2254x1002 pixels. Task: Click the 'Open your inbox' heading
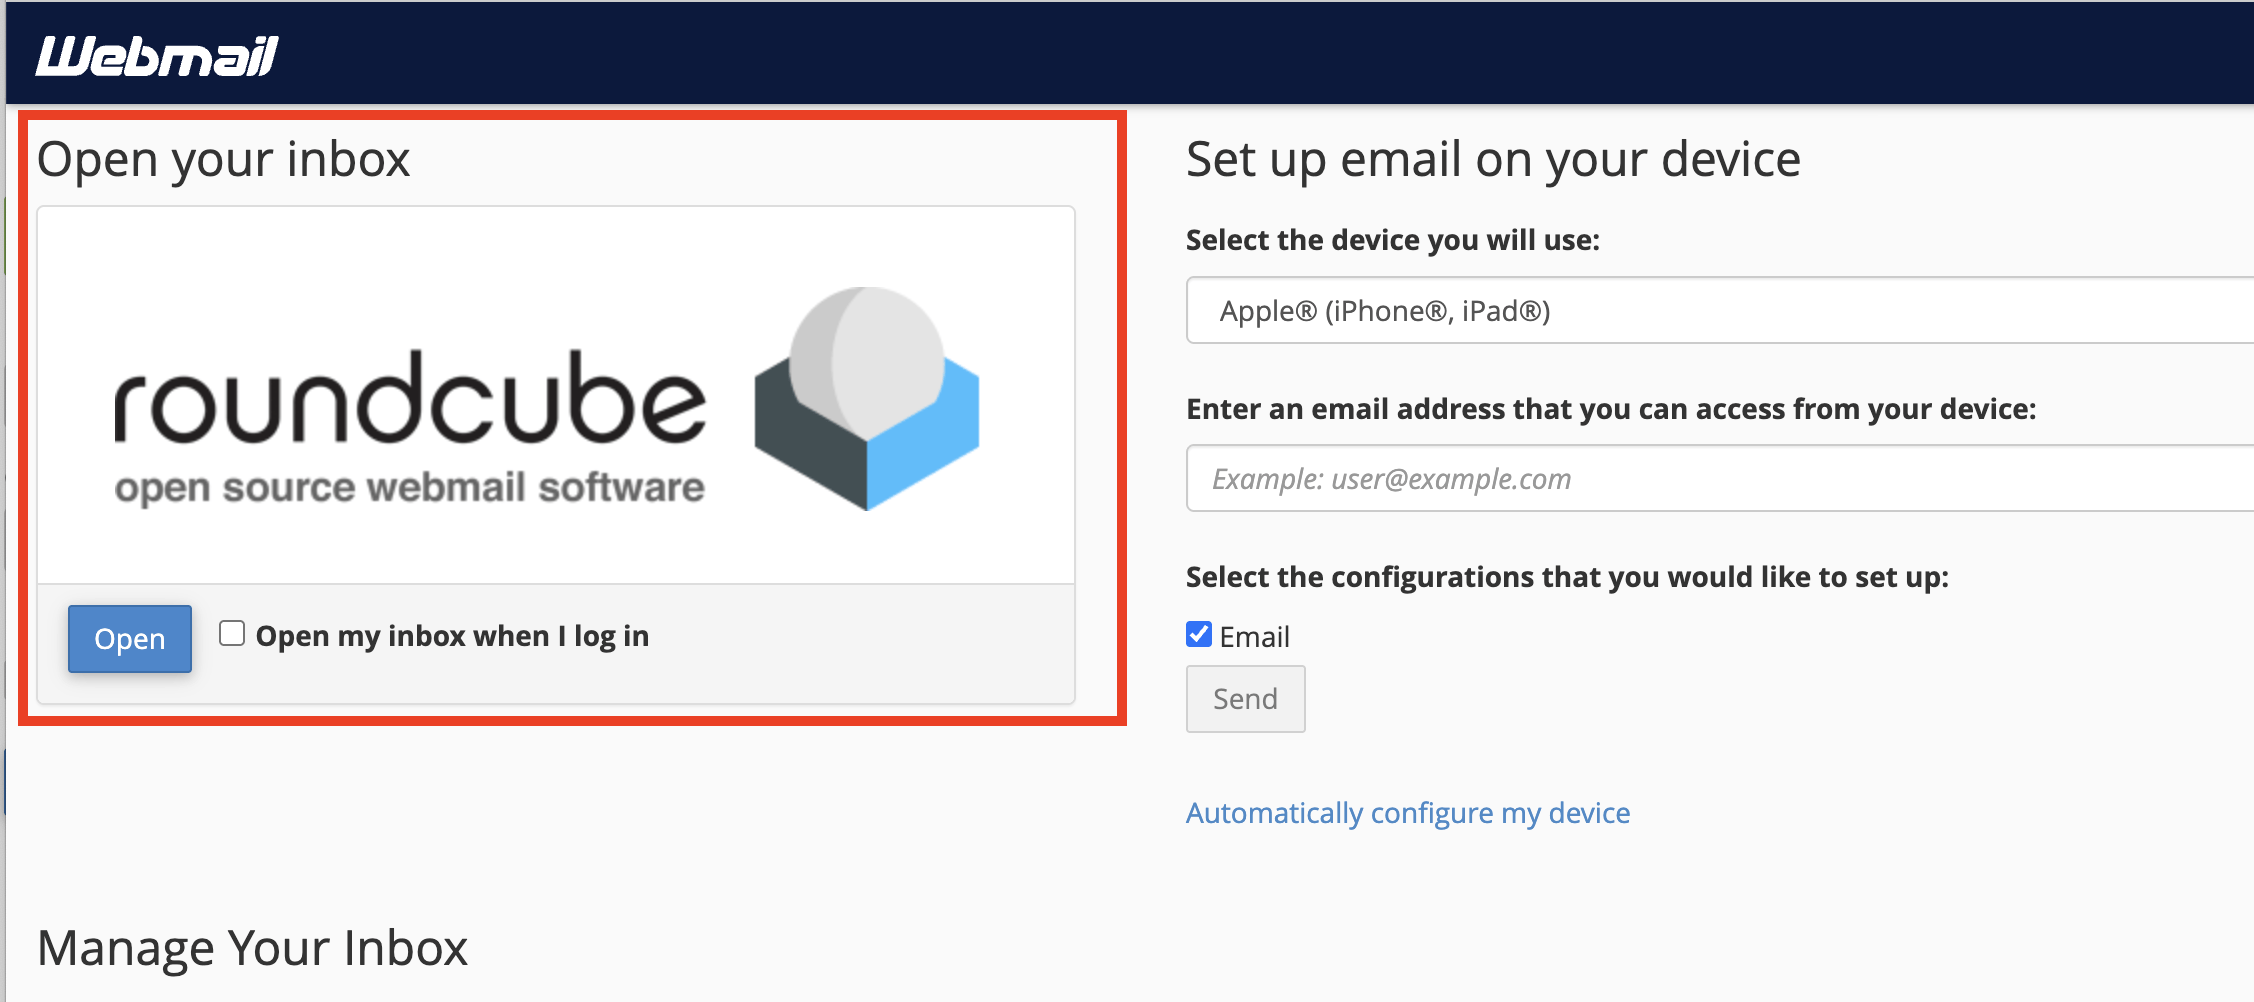click(x=224, y=160)
